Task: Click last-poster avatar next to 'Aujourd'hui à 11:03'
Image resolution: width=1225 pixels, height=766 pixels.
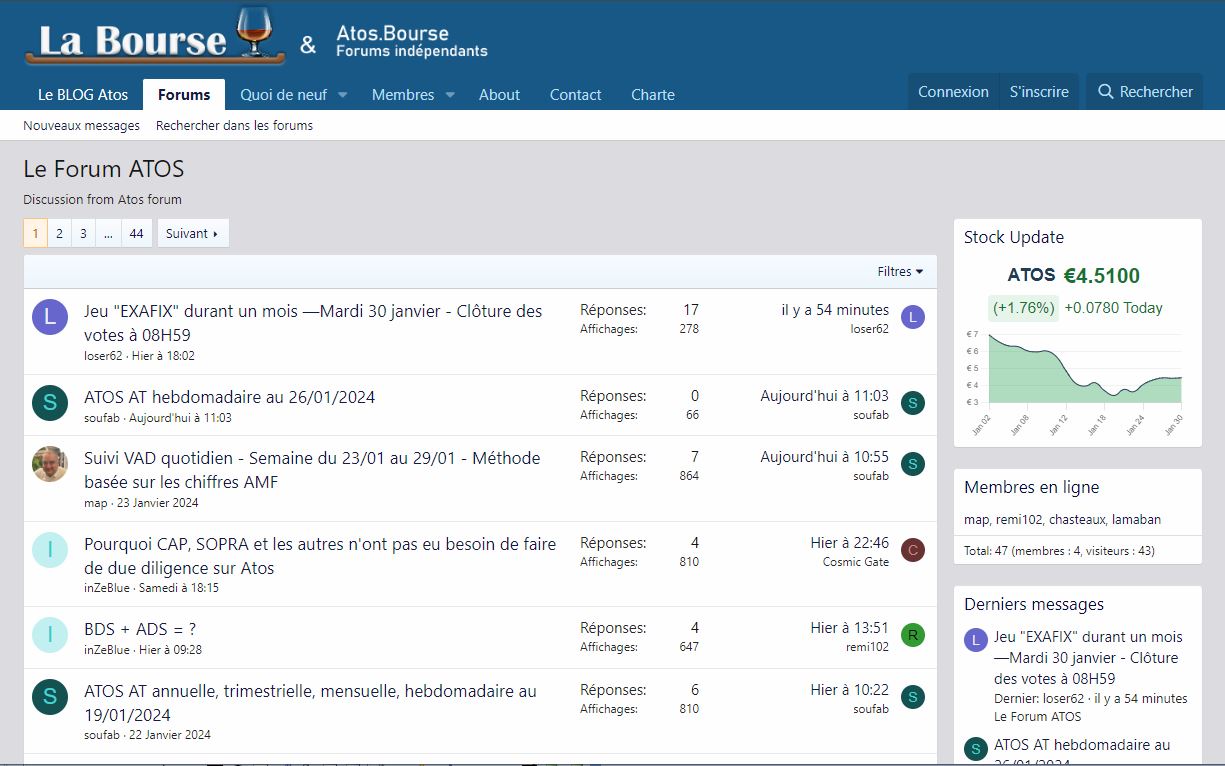Action: pyautogui.click(x=913, y=403)
